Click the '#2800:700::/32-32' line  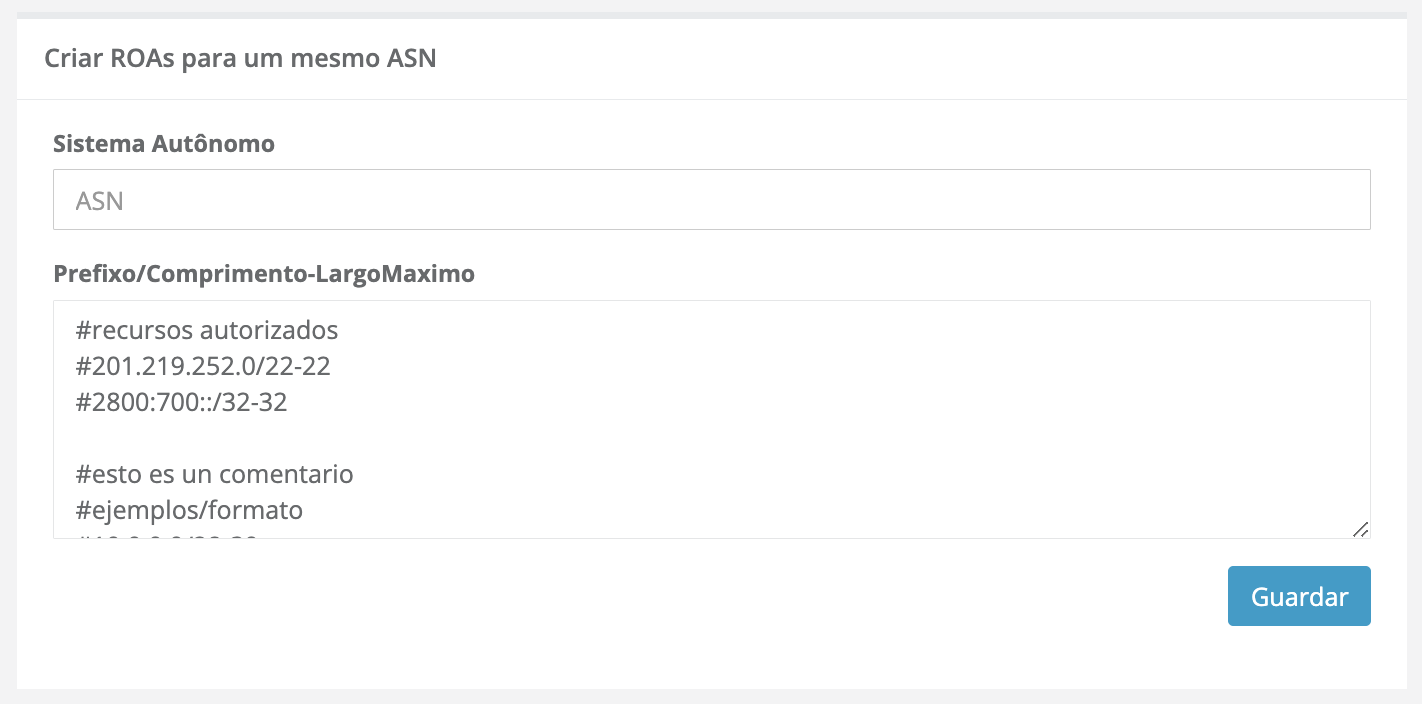[x=181, y=403]
